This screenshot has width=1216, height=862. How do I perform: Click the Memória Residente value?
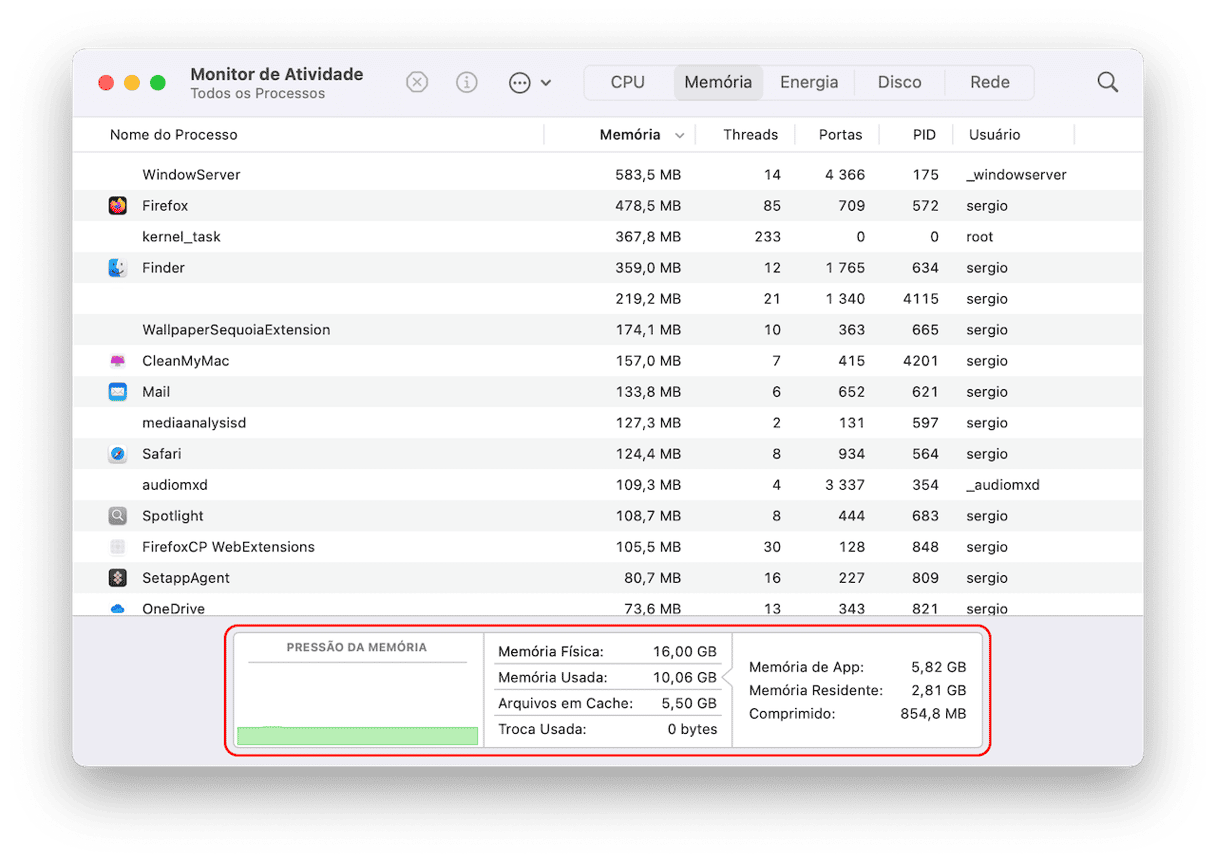(939, 691)
